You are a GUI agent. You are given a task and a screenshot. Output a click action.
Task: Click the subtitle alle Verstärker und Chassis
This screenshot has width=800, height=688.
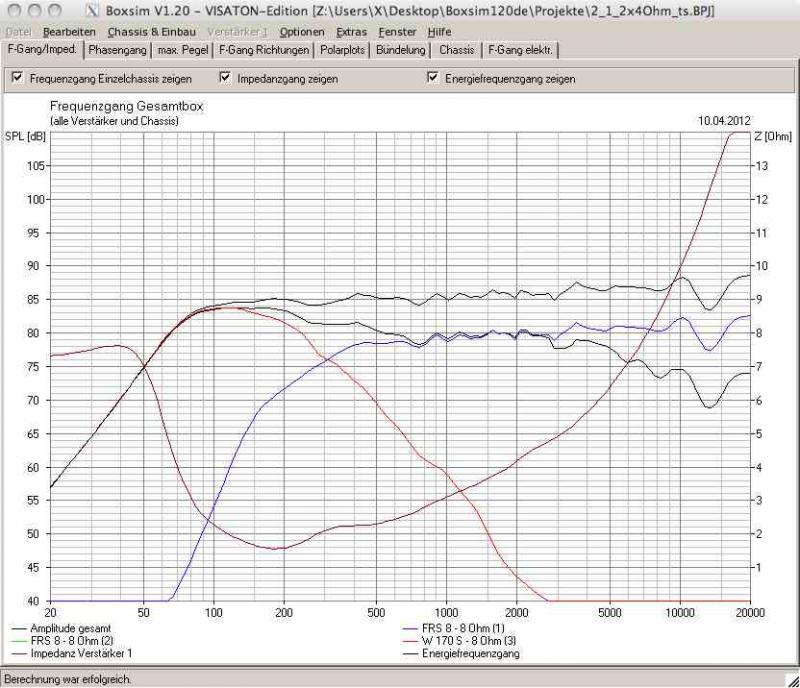click(115, 121)
